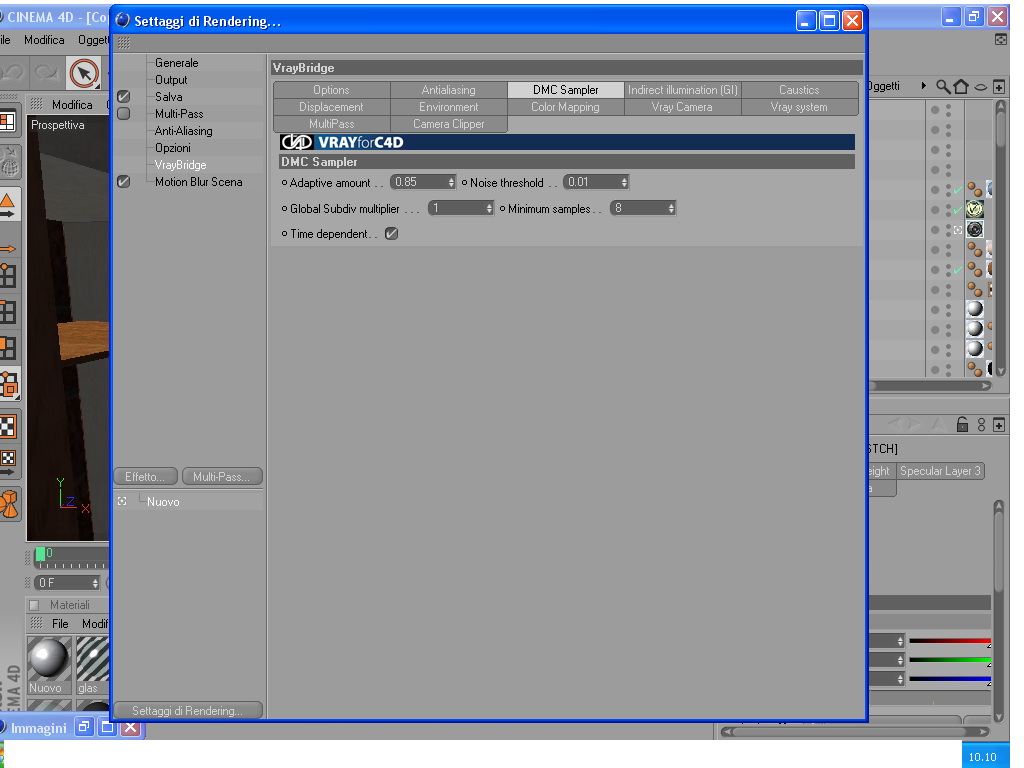1024x768 pixels.
Task: Click the Multi-Pass... button
Action: (x=222, y=477)
